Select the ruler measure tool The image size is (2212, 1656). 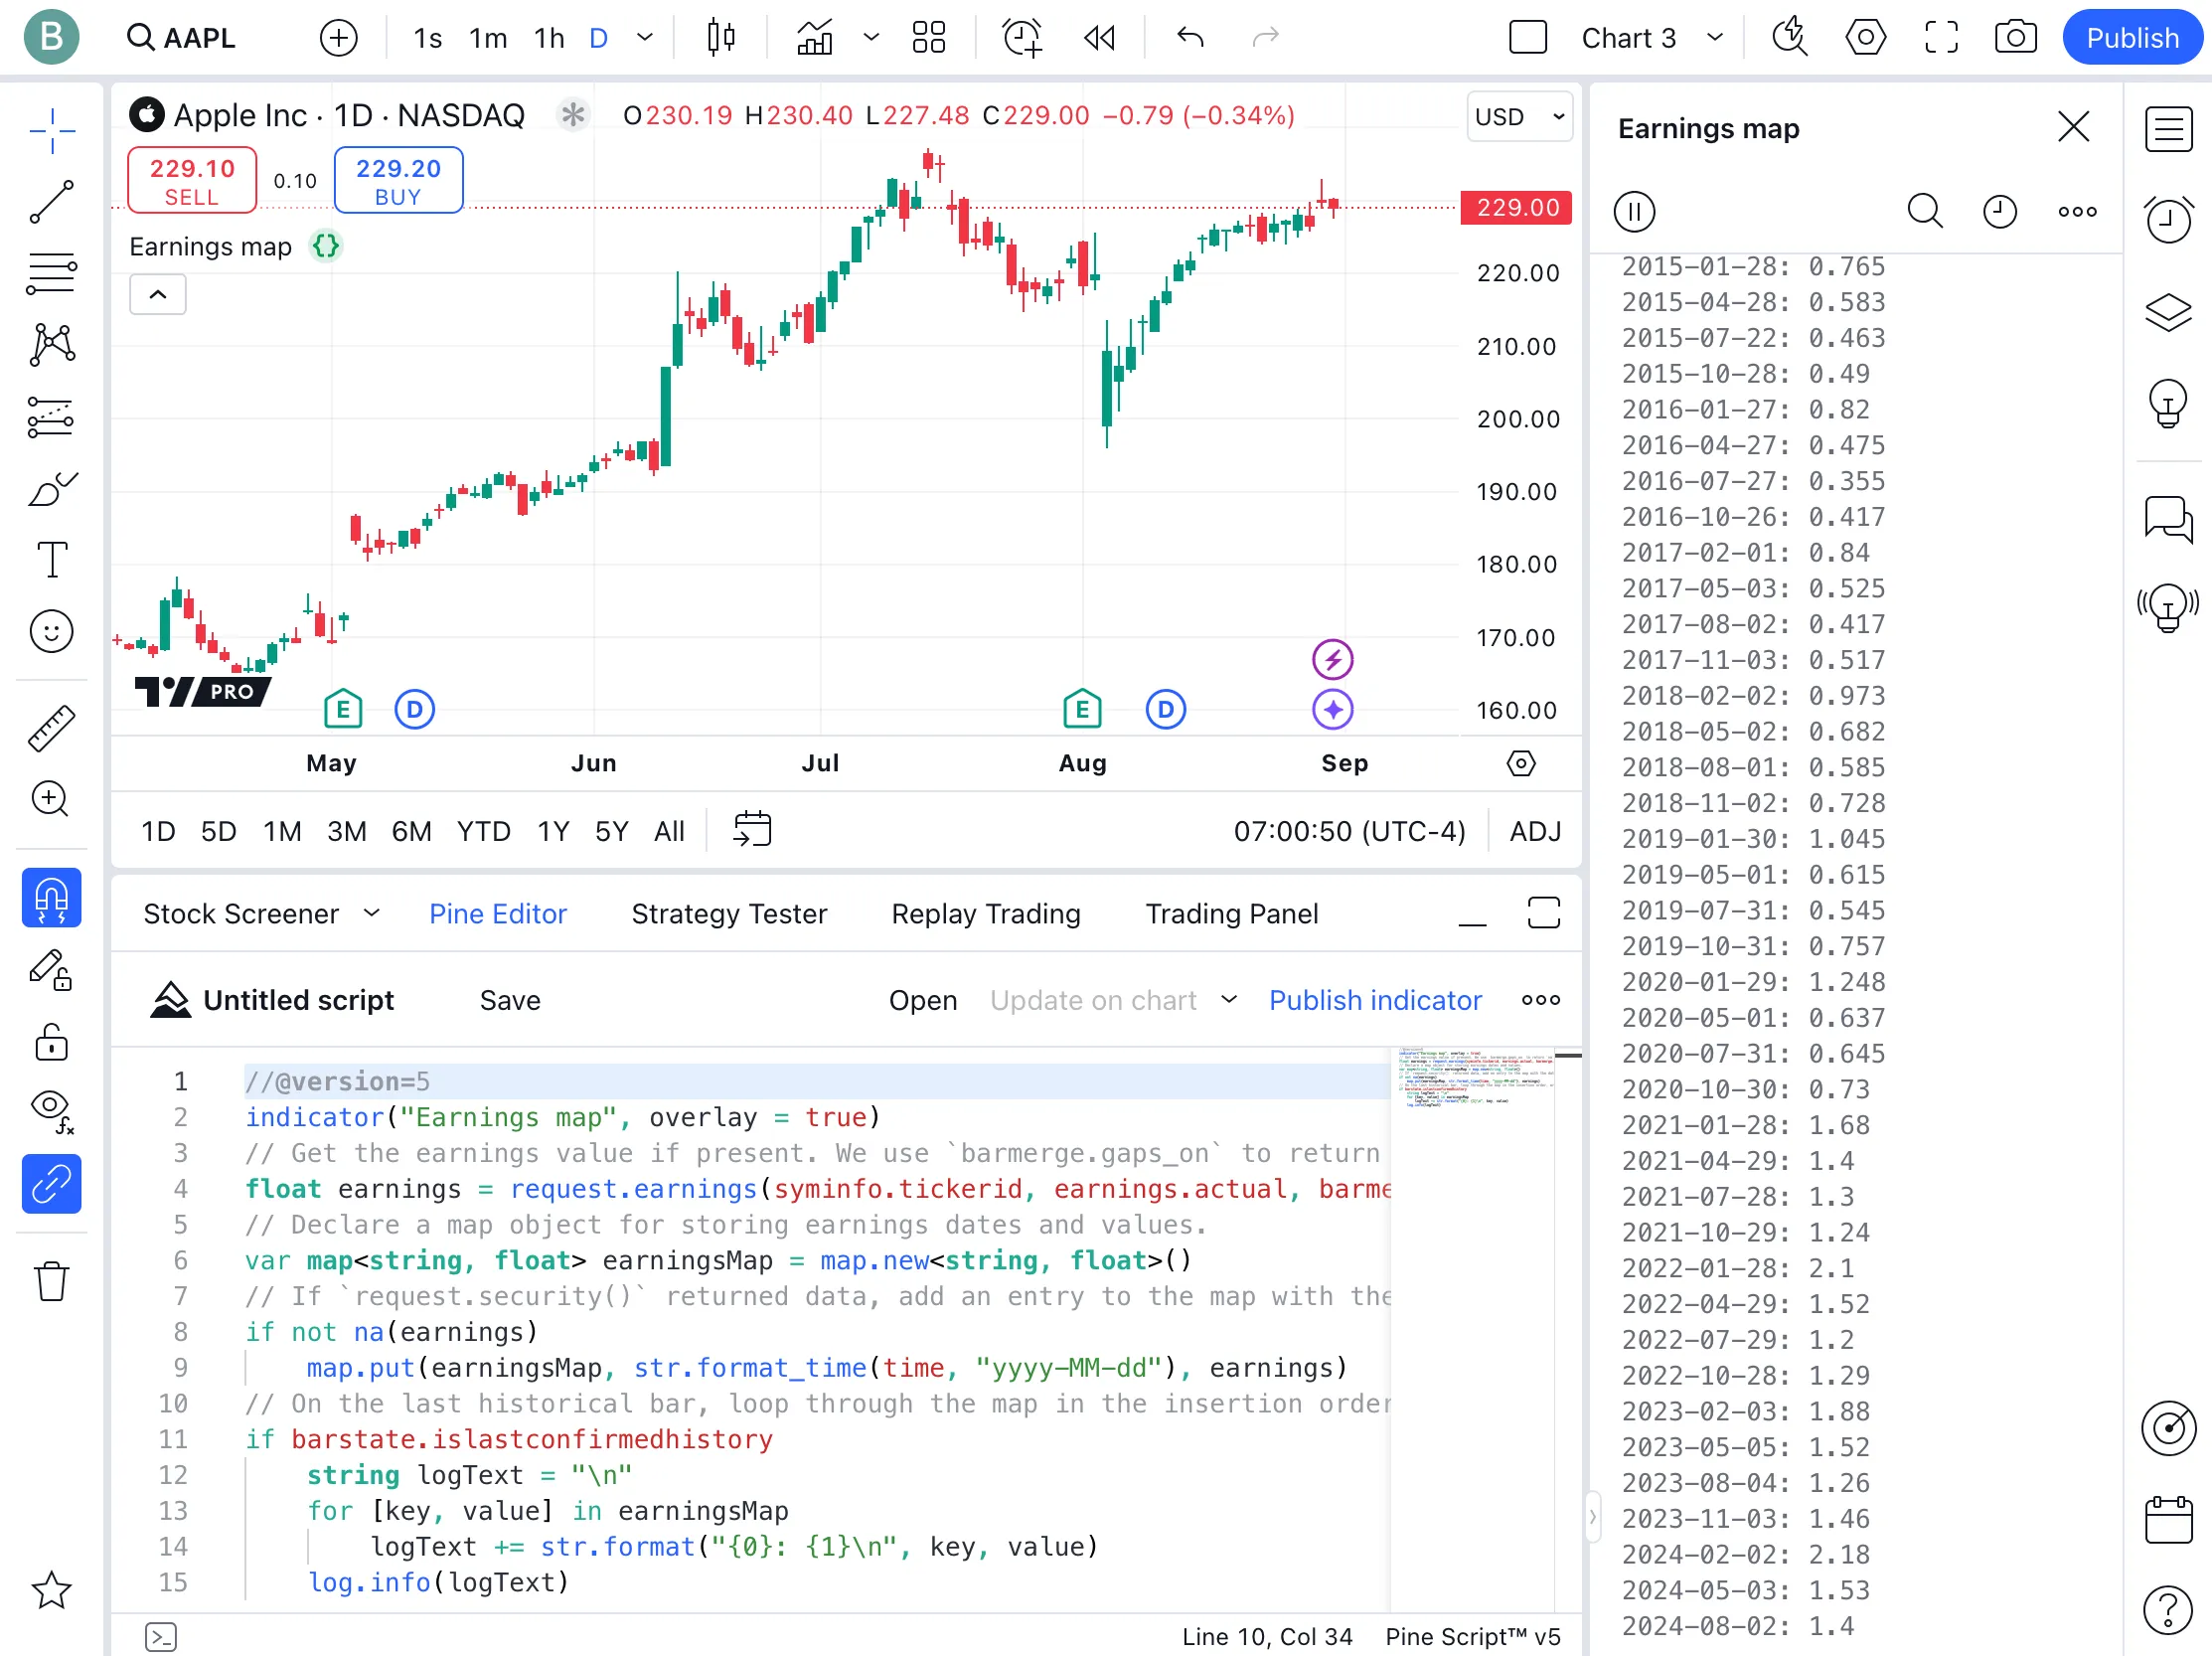[51, 727]
